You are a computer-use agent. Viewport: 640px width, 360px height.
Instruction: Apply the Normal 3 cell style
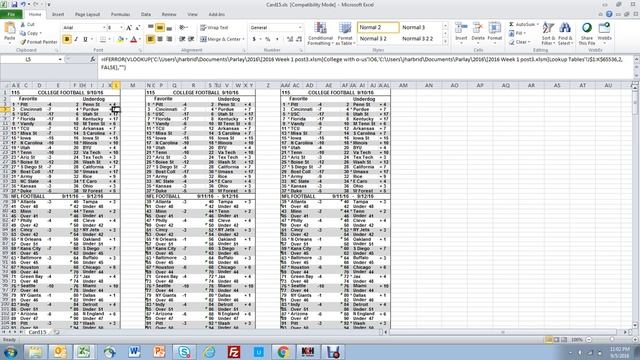coord(420,27)
